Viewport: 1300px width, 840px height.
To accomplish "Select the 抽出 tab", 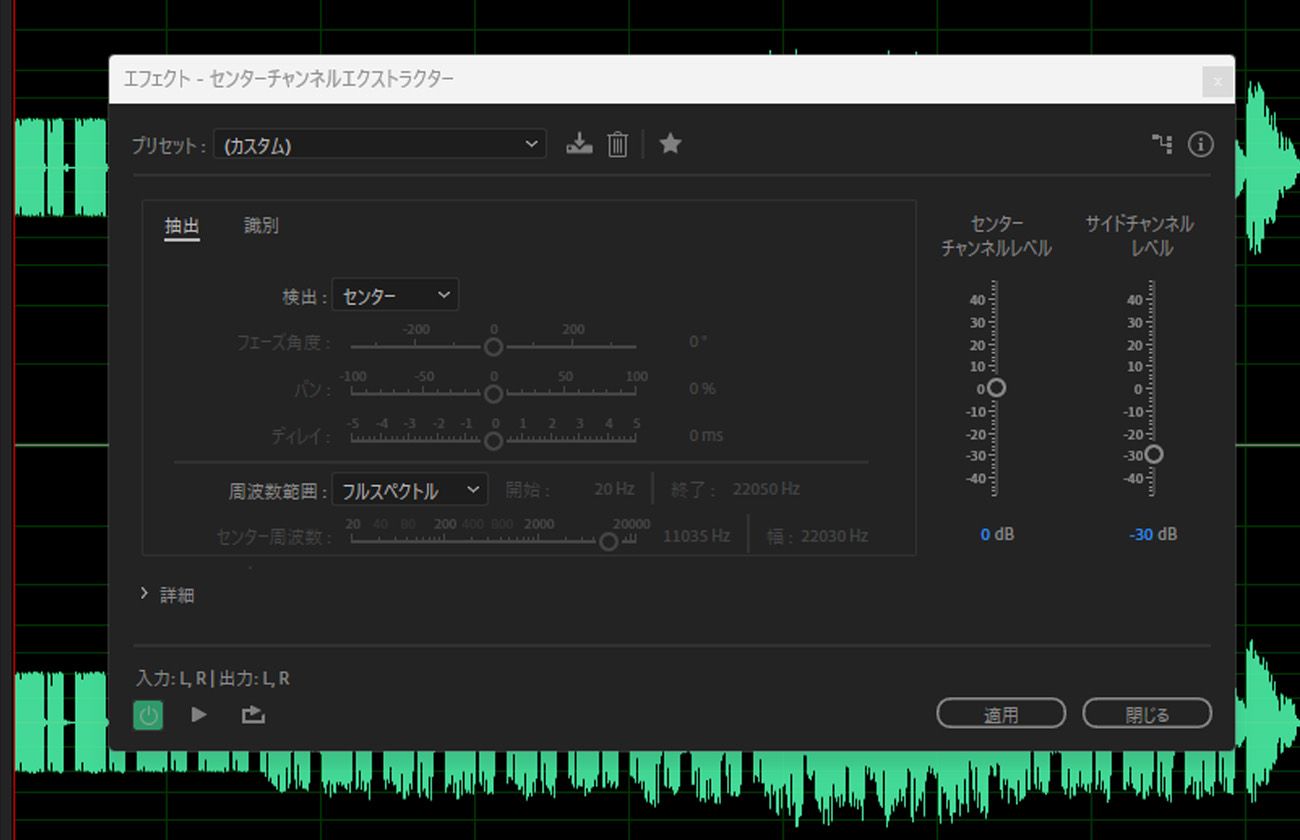I will 182,225.
